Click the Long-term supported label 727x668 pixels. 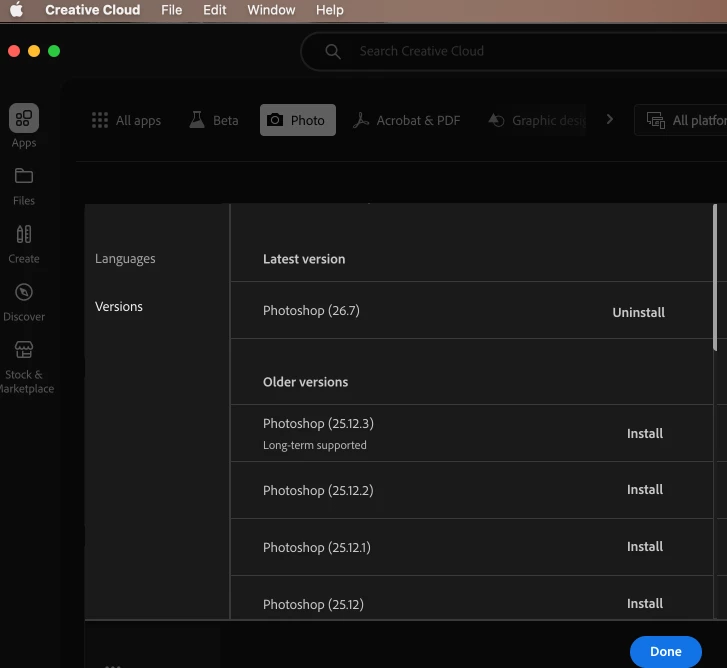coord(314,445)
